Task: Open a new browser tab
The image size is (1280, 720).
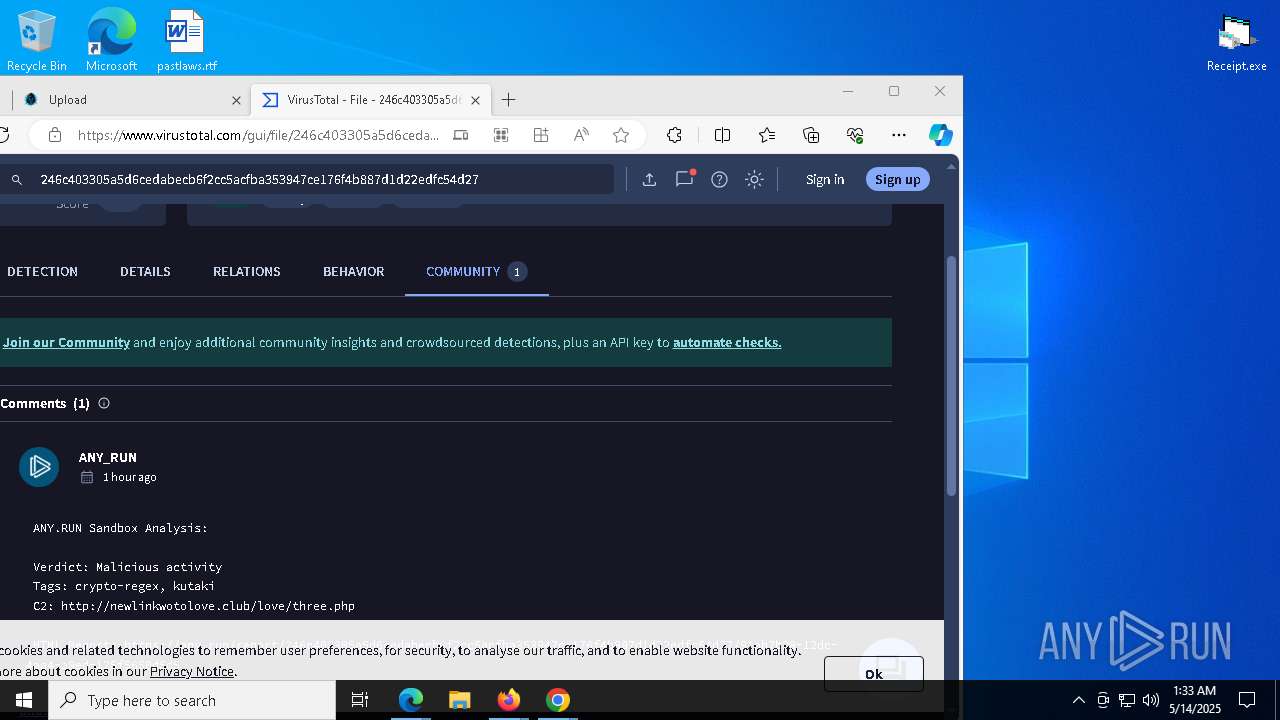Action: click(508, 100)
